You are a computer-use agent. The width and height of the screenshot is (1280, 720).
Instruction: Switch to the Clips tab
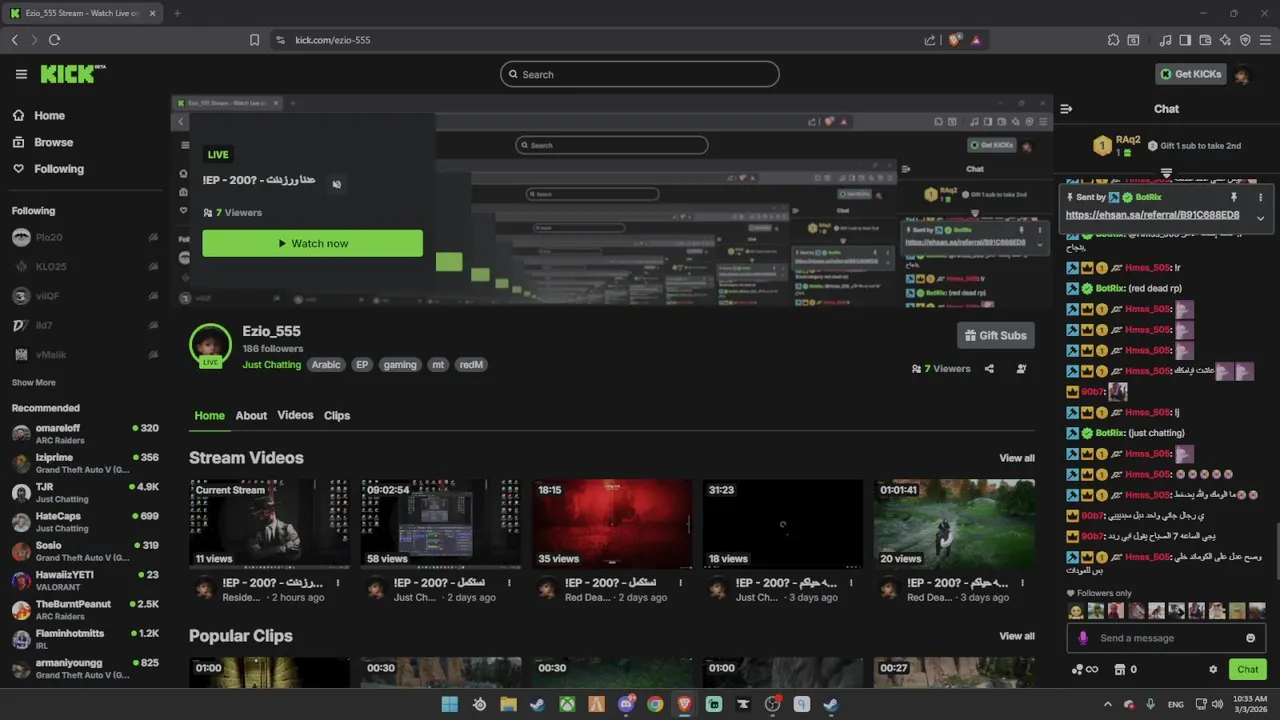point(337,416)
